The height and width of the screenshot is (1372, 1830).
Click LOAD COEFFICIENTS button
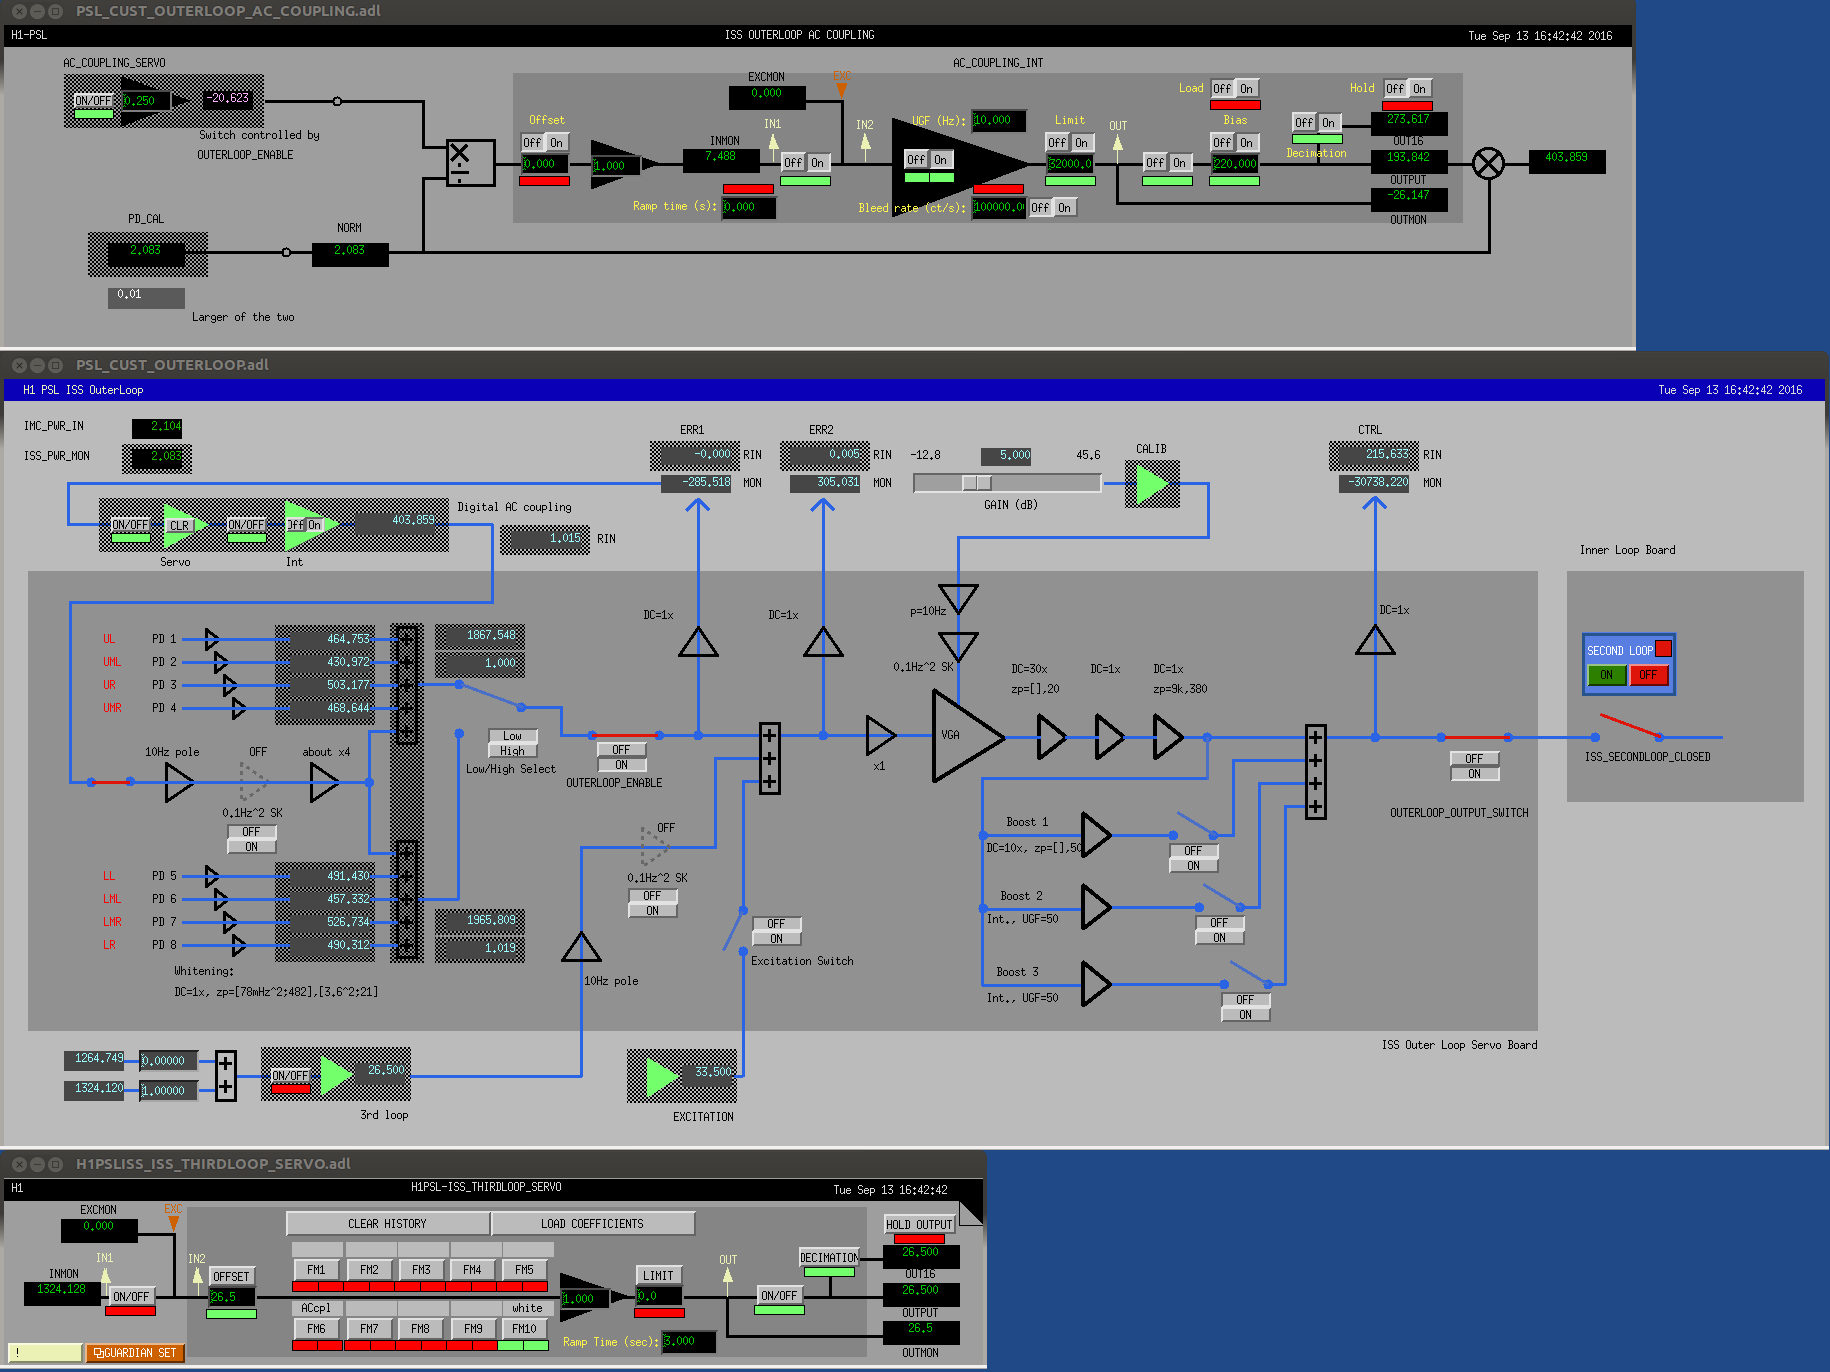592,1224
